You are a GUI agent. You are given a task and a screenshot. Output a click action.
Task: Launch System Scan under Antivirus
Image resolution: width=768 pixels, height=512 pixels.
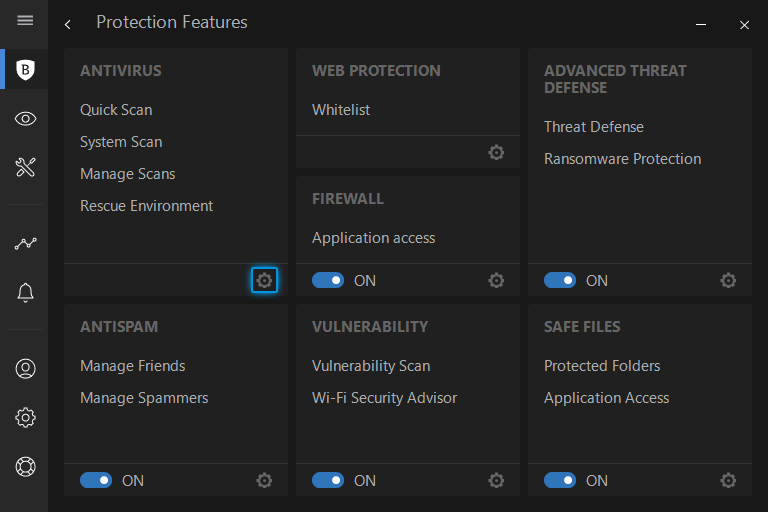tap(121, 142)
